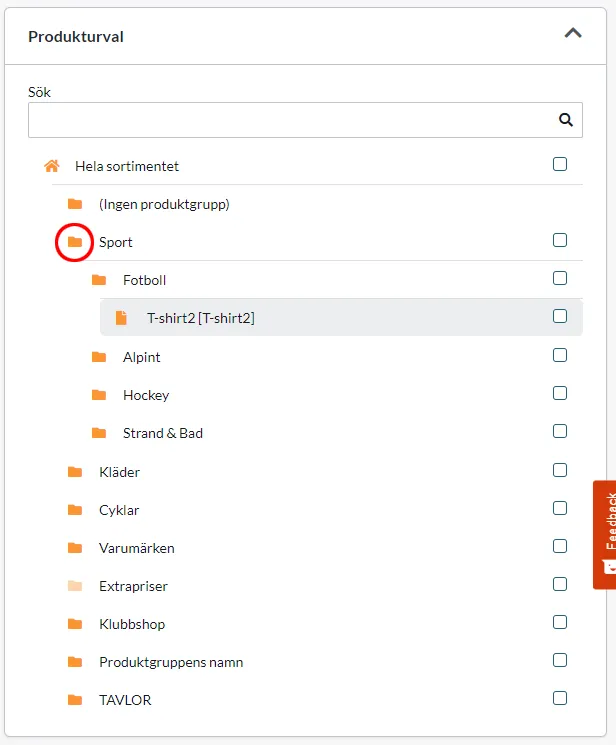Tick the Klubbshop checkbox
This screenshot has height=745, width=616.
coord(560,622)
